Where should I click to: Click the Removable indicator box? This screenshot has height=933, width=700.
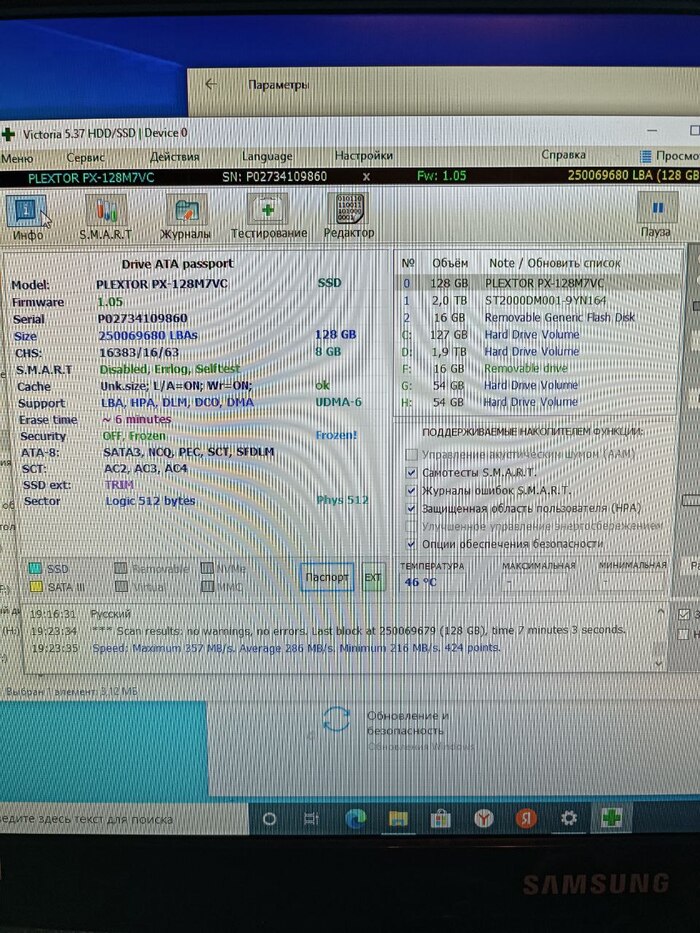point(120,568)
